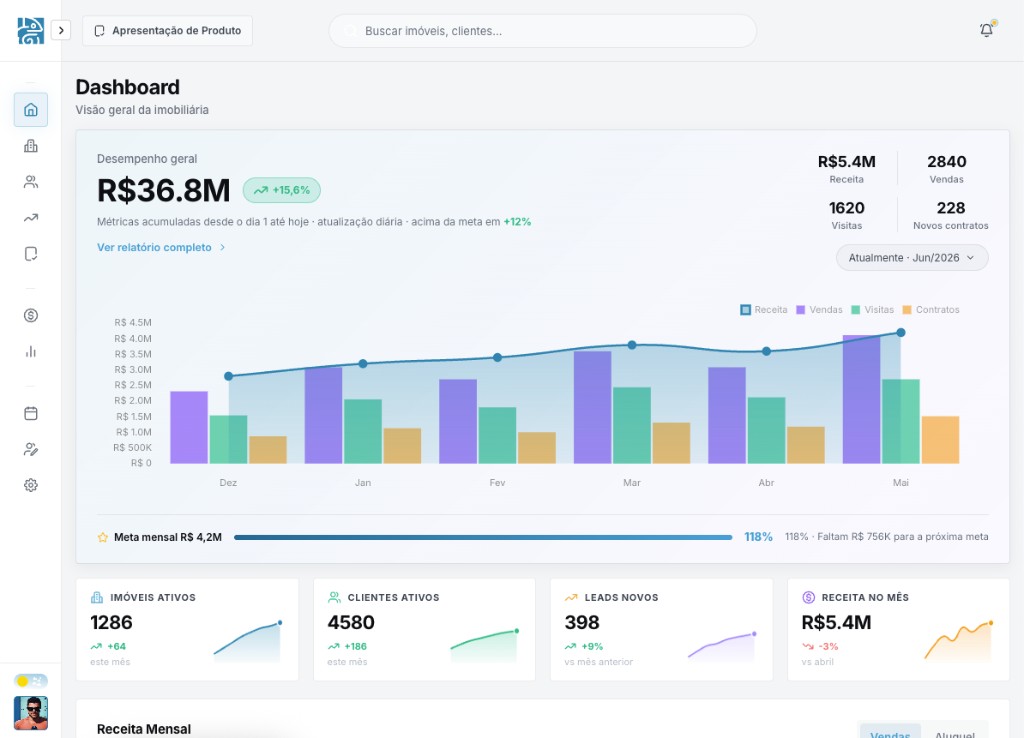Toggle Receita series in chart legend

[x=763, y=310]
